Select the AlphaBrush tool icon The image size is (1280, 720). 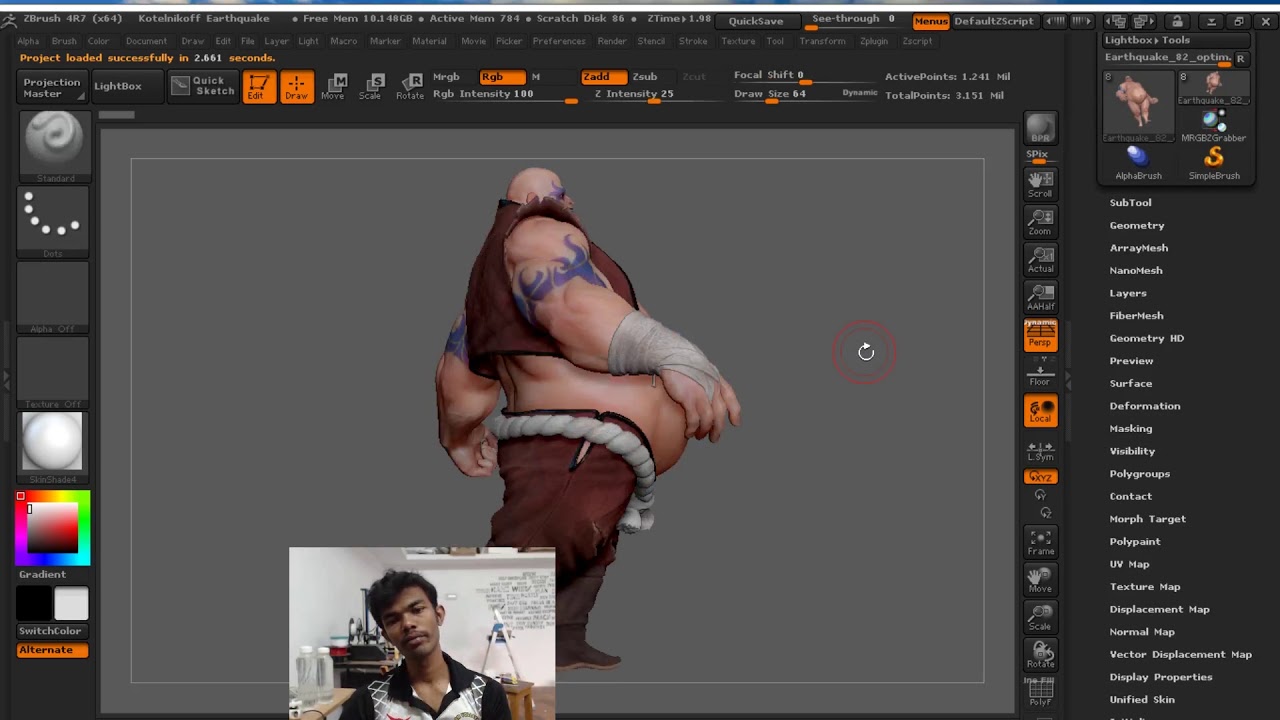click(1138, 163)
